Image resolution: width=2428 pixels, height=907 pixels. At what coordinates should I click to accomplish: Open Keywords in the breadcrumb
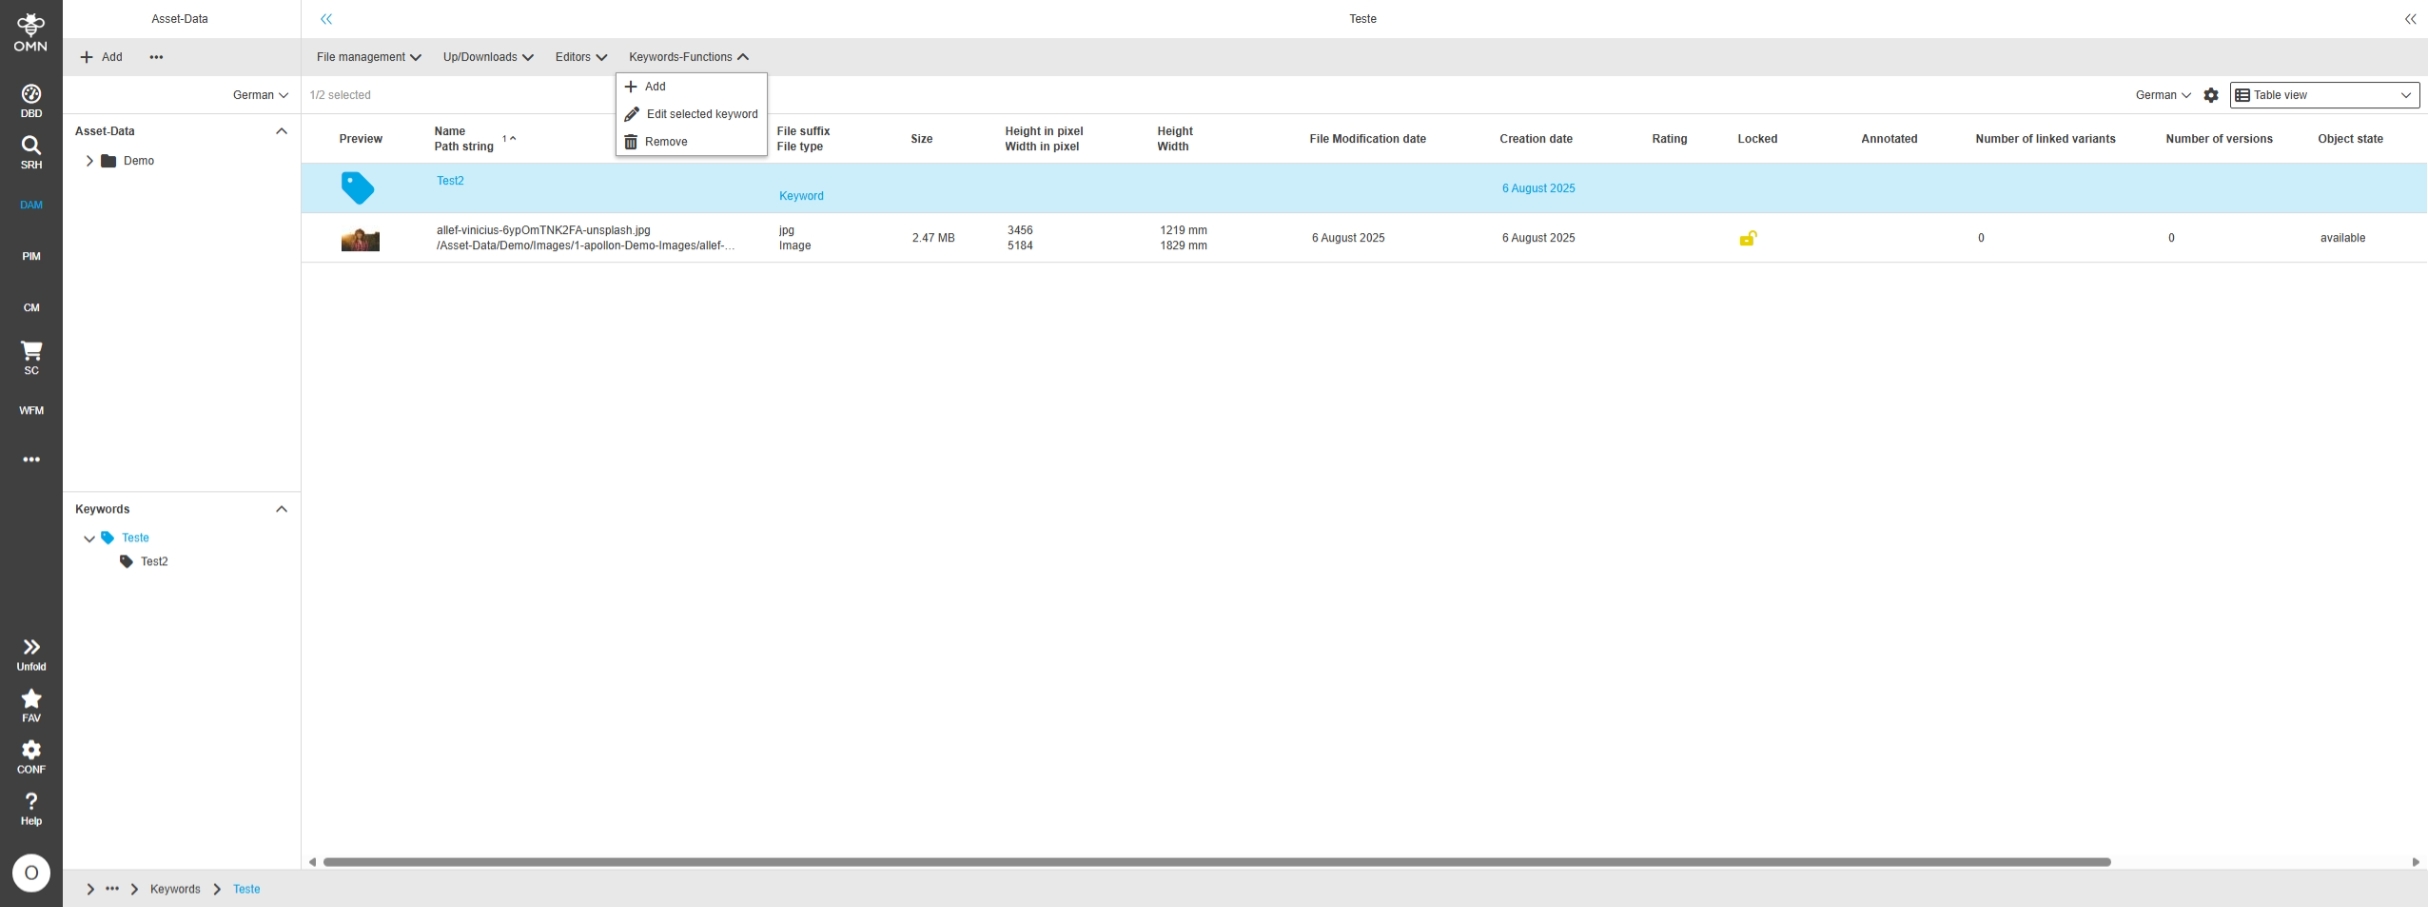click(x=175, y=889)
